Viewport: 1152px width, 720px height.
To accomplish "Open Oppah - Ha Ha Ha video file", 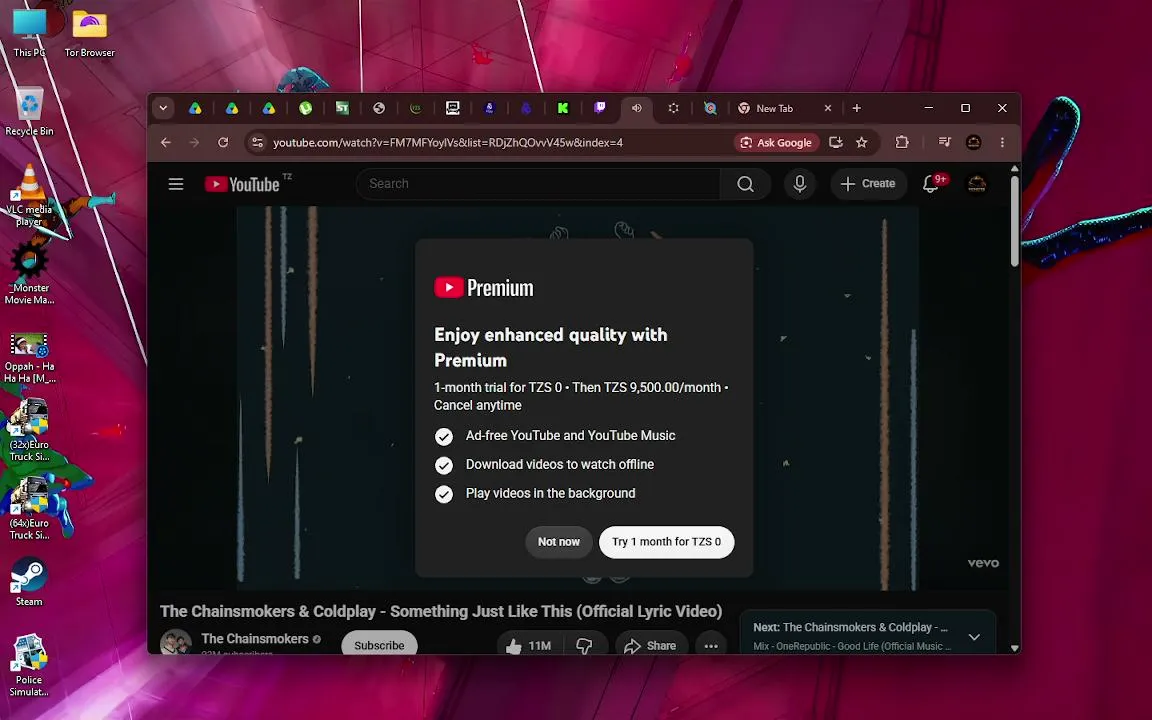I will pos(29,358).
